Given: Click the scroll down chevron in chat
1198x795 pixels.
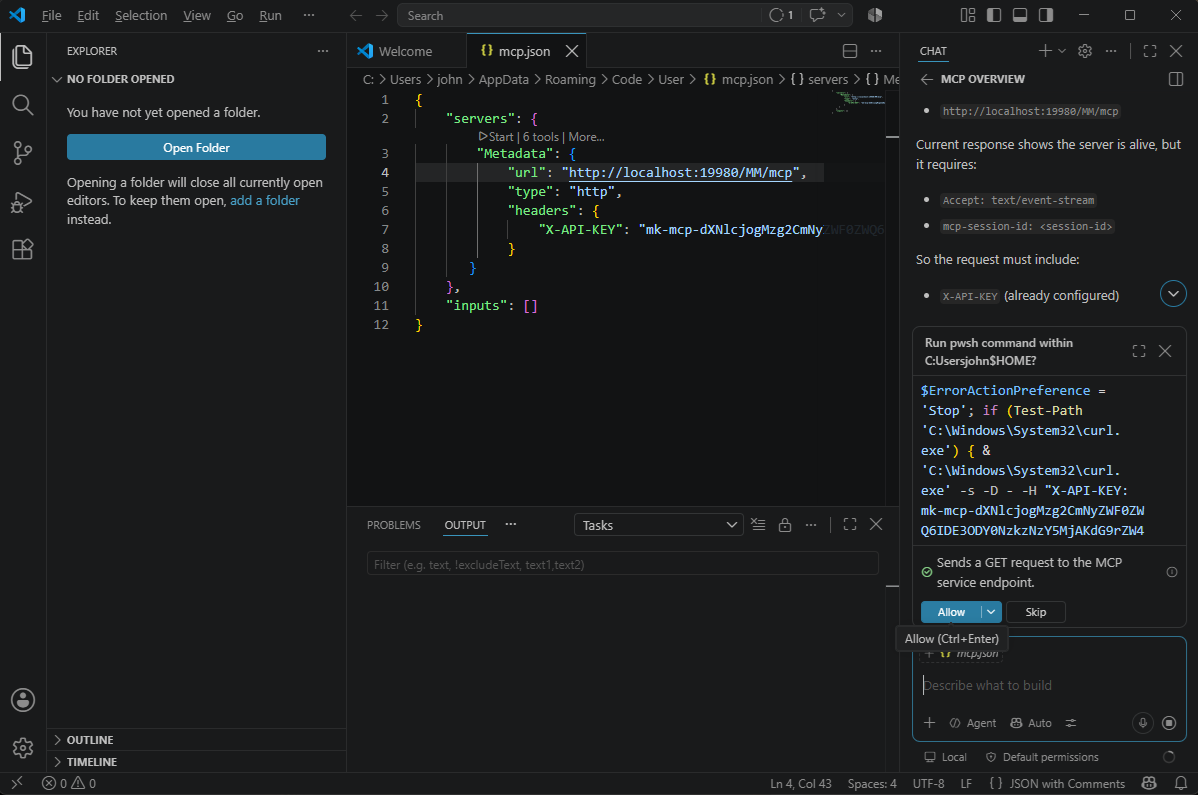Looking at the screenshot, I should point(1174,293).
